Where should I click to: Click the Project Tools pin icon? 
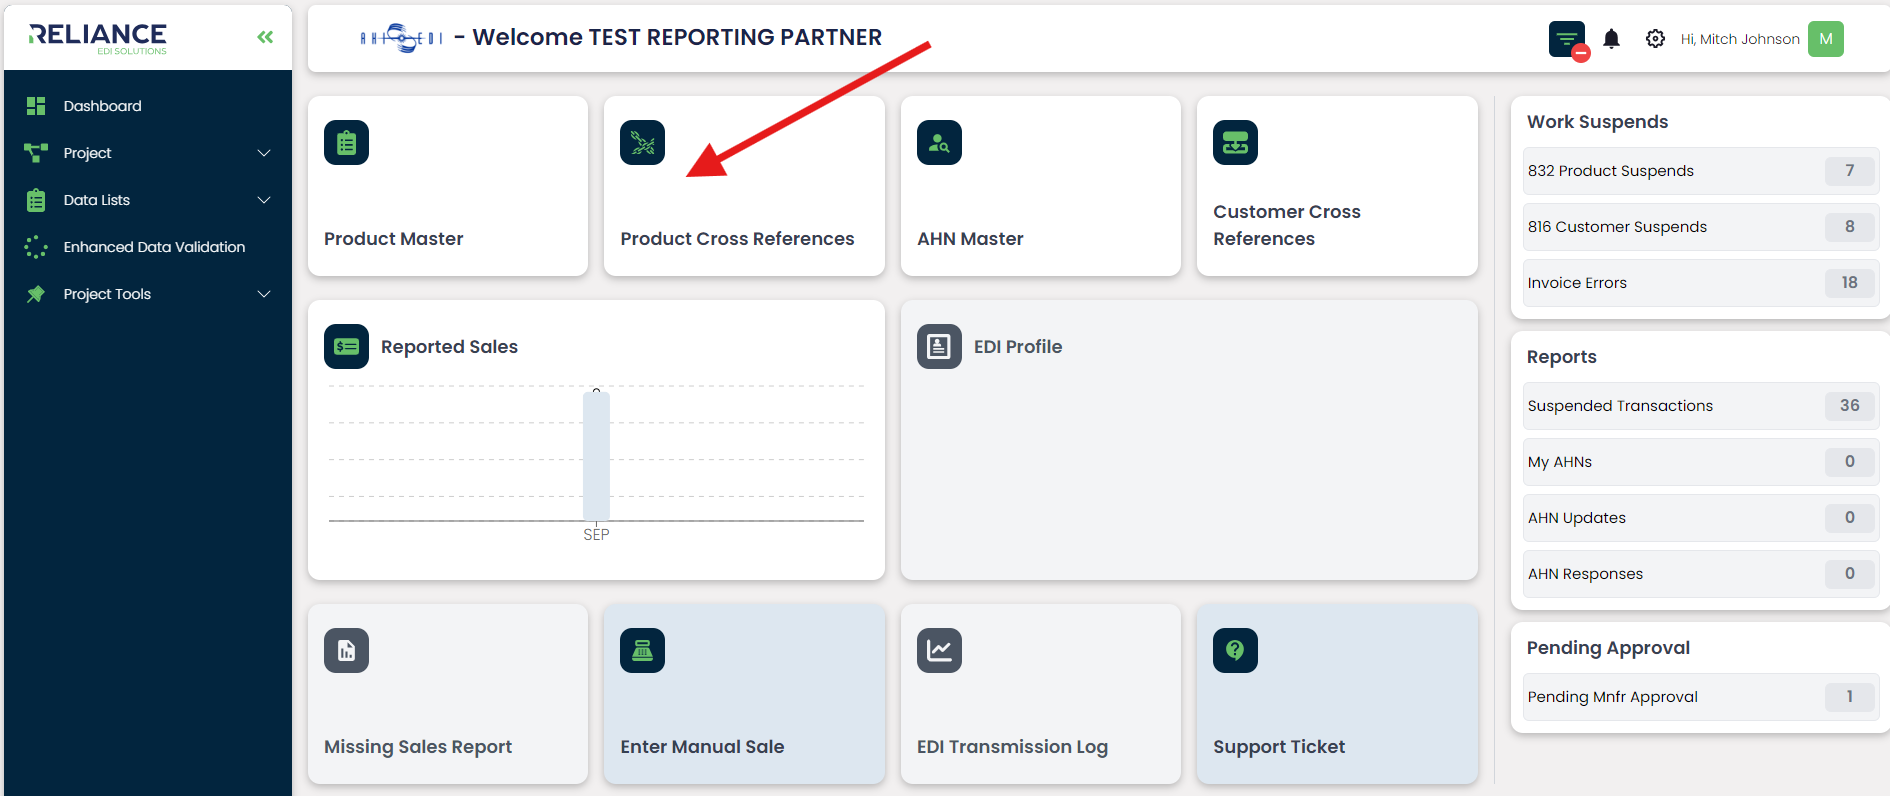[x=36, y=294]
